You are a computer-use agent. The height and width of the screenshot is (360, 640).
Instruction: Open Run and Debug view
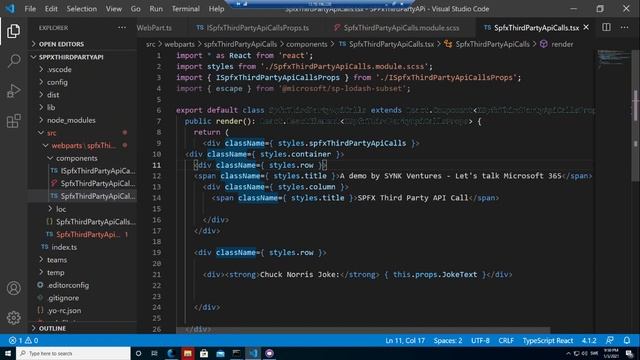point(13,91)
